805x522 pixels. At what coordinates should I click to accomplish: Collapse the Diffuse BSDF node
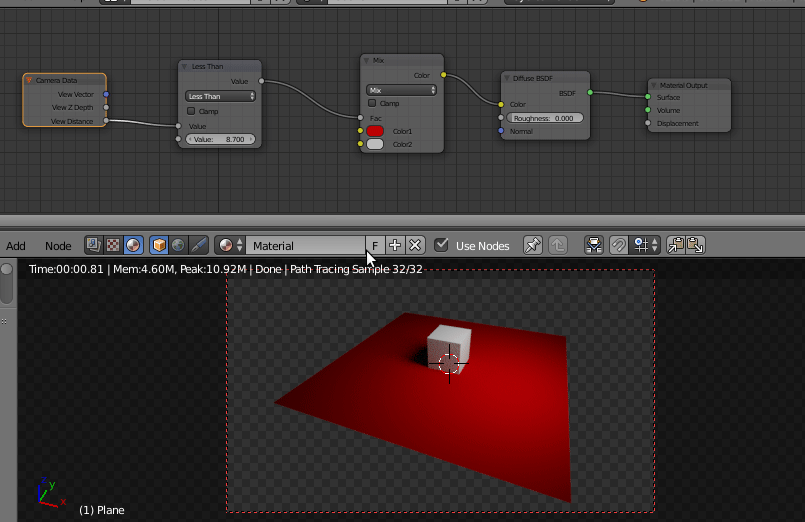[507, 78]
